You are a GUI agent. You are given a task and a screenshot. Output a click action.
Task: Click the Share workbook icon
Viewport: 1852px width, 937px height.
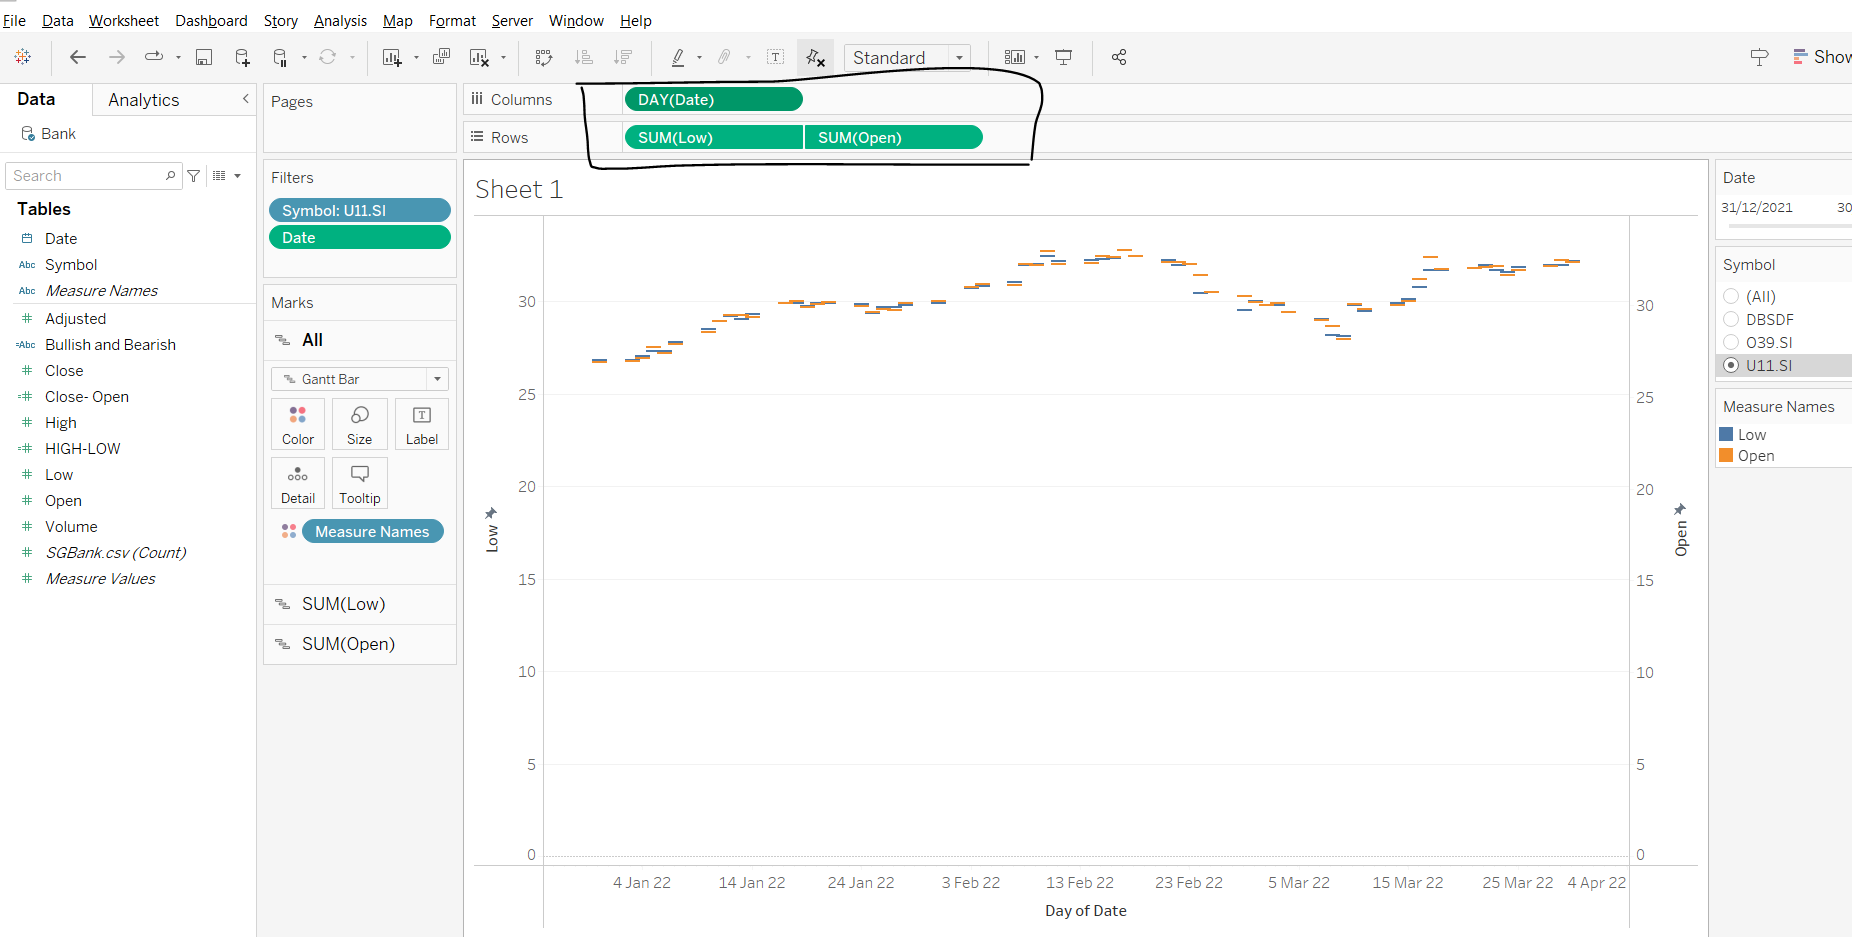coord(1119,57)
